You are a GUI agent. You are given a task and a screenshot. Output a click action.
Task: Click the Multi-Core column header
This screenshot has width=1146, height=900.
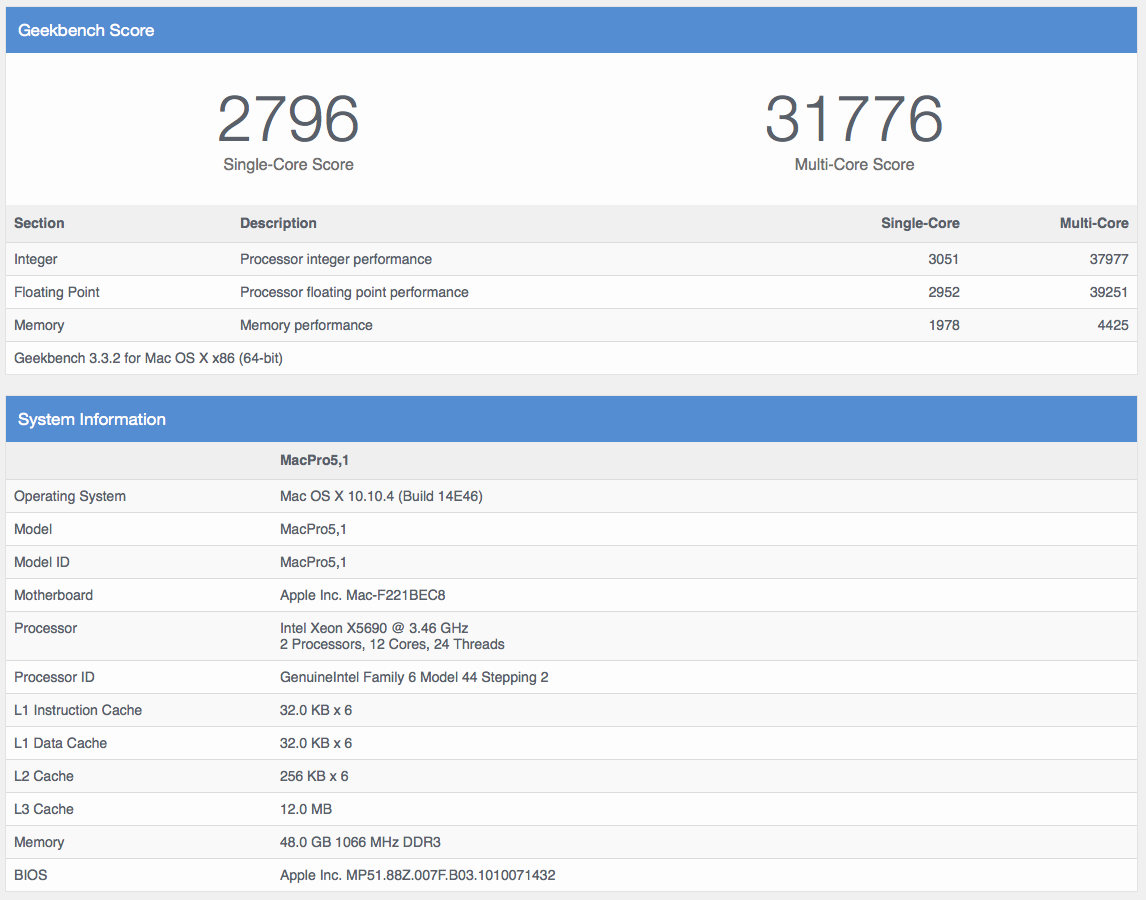click(x=1094, y=223)
